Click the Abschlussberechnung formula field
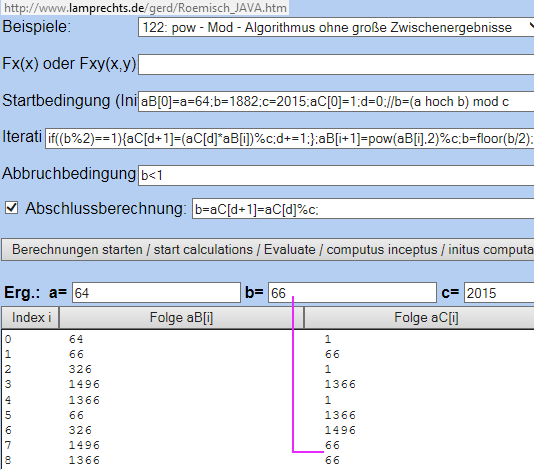This screenshot has width=534, height=470. point(363,209)
